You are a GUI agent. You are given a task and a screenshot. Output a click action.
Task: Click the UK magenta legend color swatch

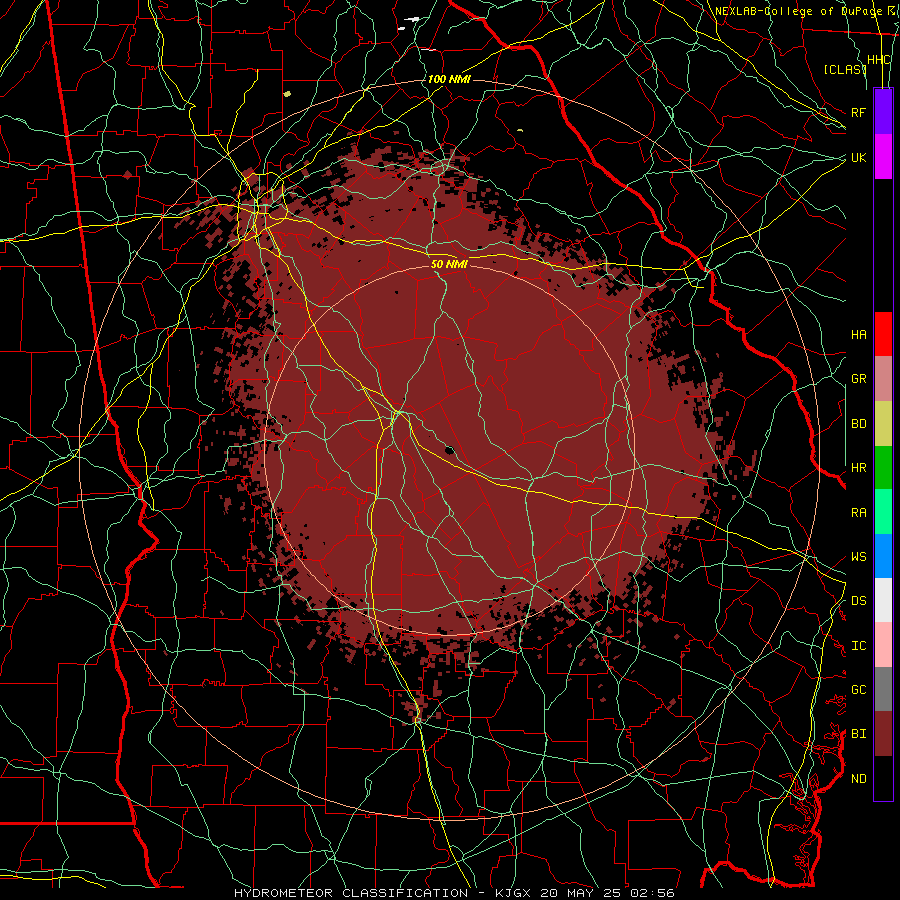click(x=883, y=156)
